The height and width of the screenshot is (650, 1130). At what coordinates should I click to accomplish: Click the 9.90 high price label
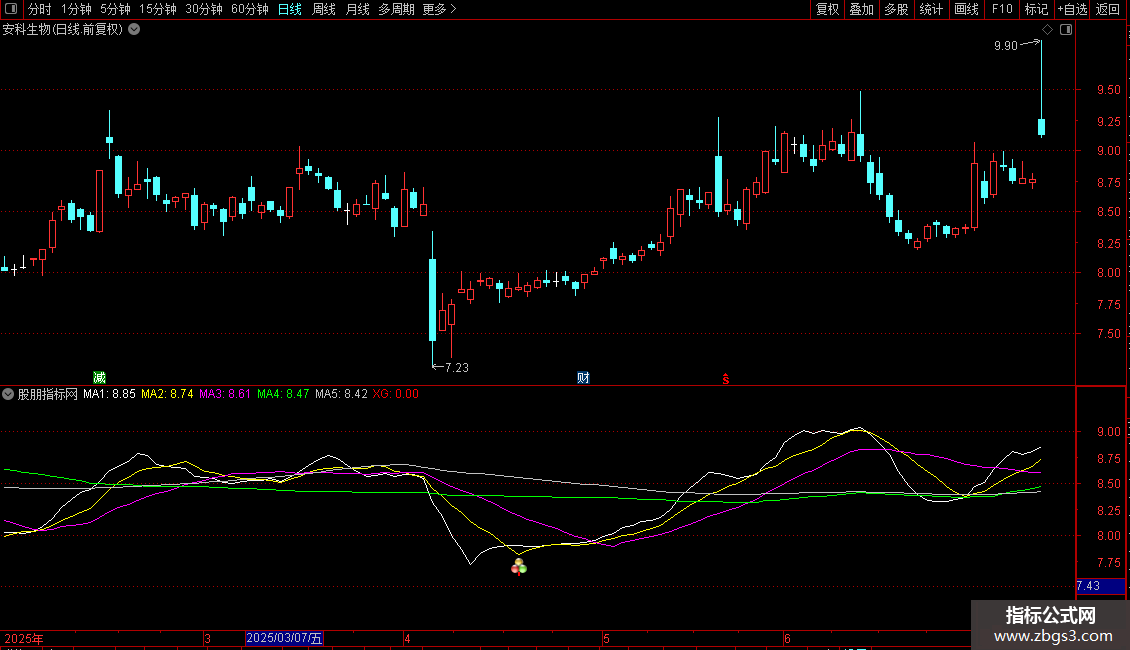pyautogui.click(x=1005, y=46)
